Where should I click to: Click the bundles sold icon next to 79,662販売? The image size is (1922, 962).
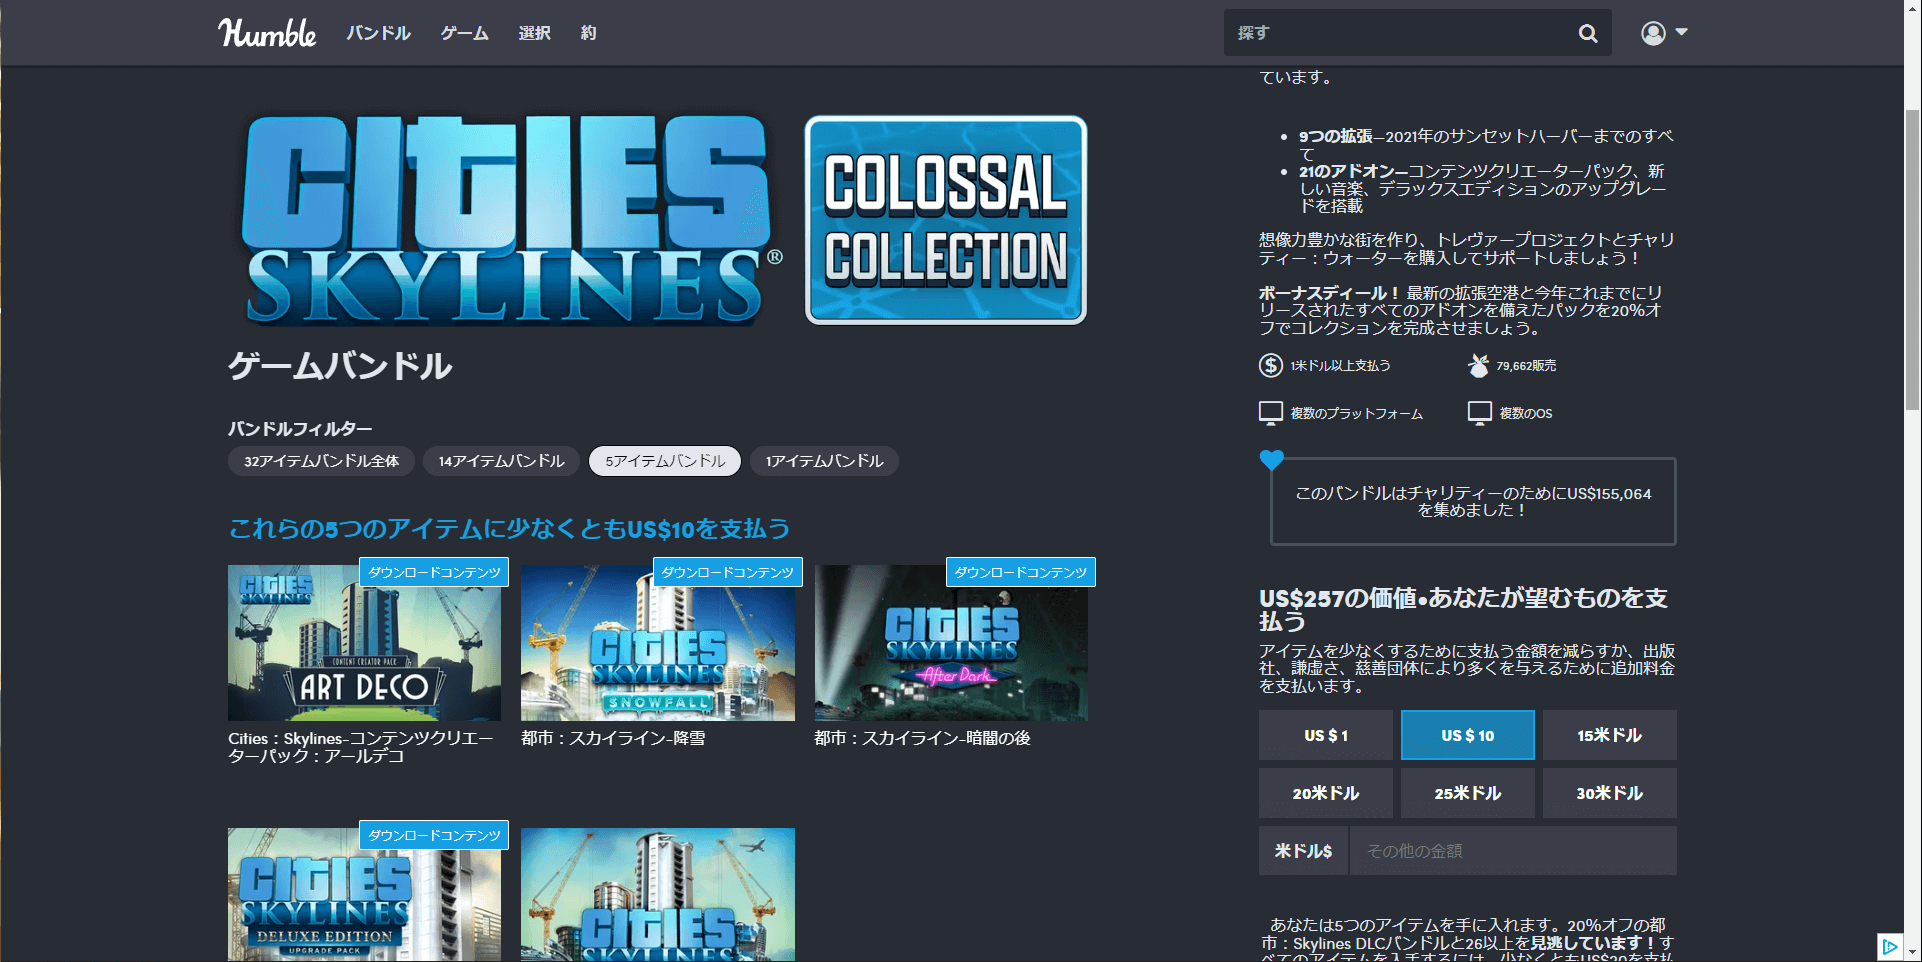coord(1478,365)
